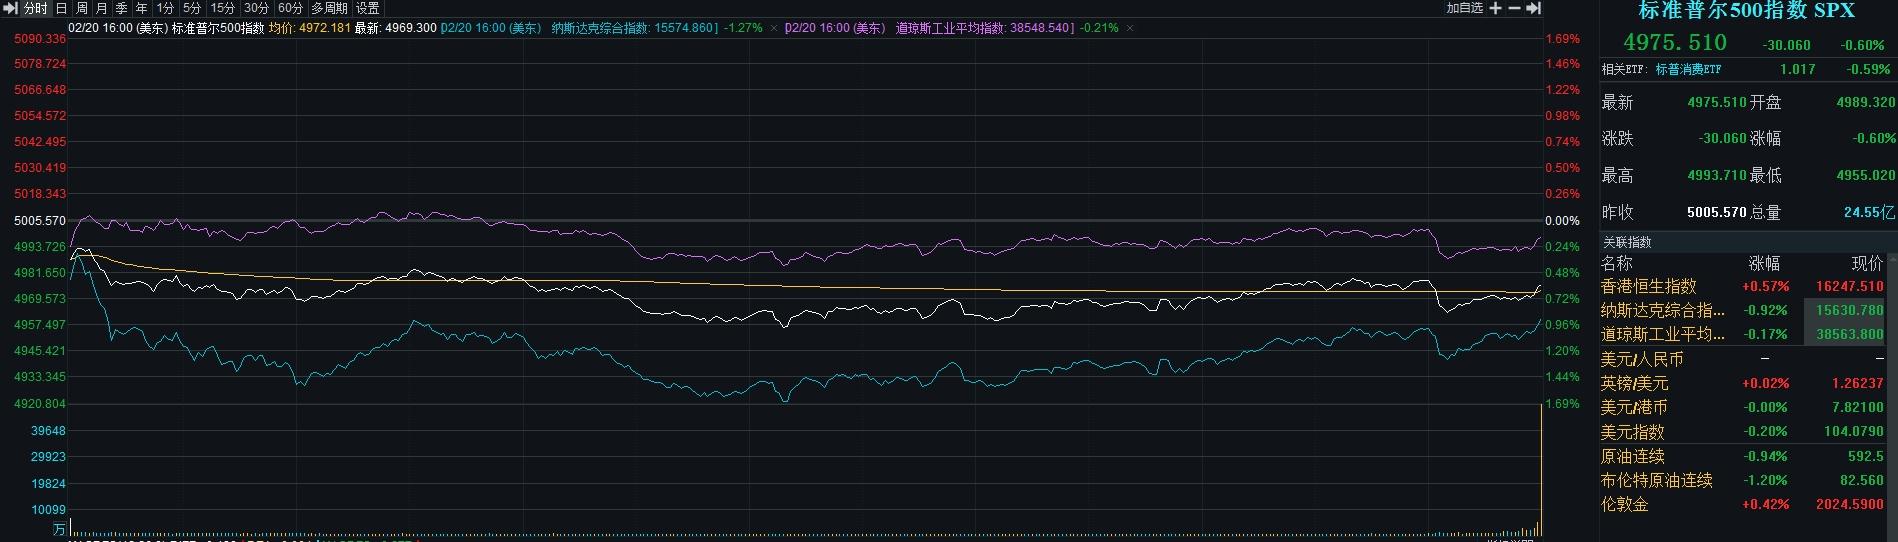Click the expand arrow icon right of the minus icon
Screen dimensions: 1898x542
pos(1533,8)
